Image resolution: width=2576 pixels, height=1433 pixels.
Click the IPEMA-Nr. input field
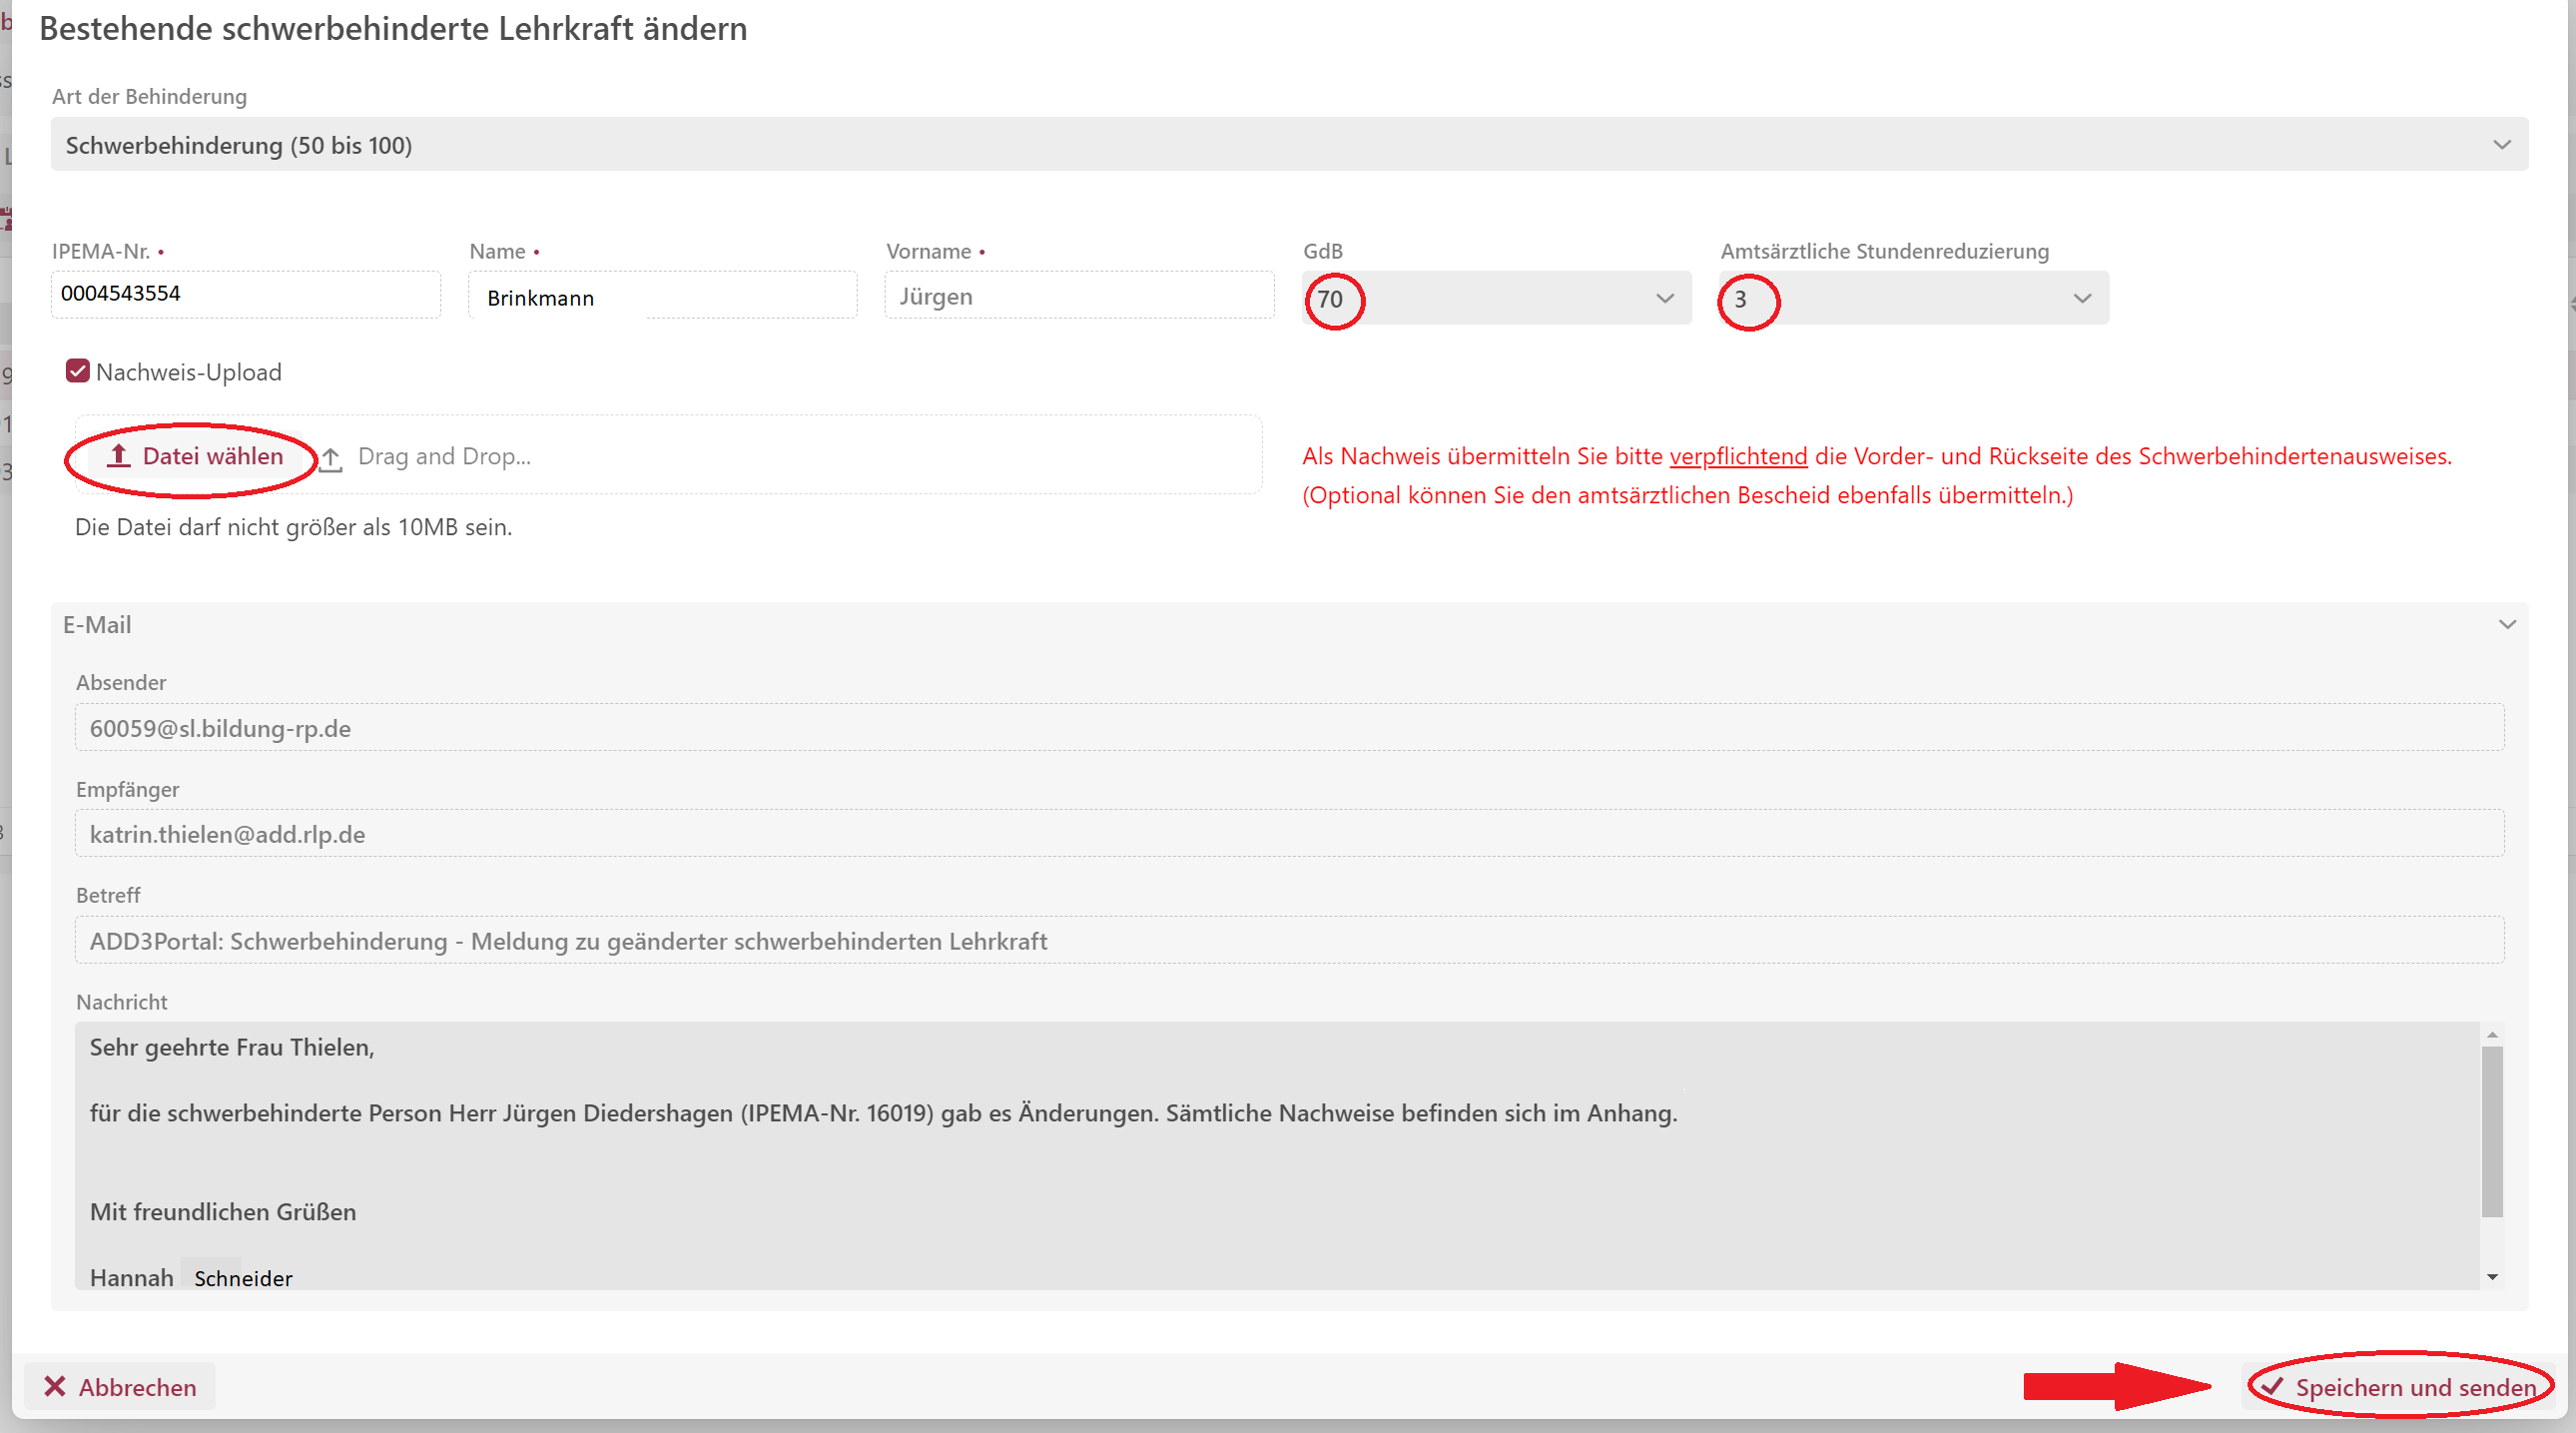[245, 295]
